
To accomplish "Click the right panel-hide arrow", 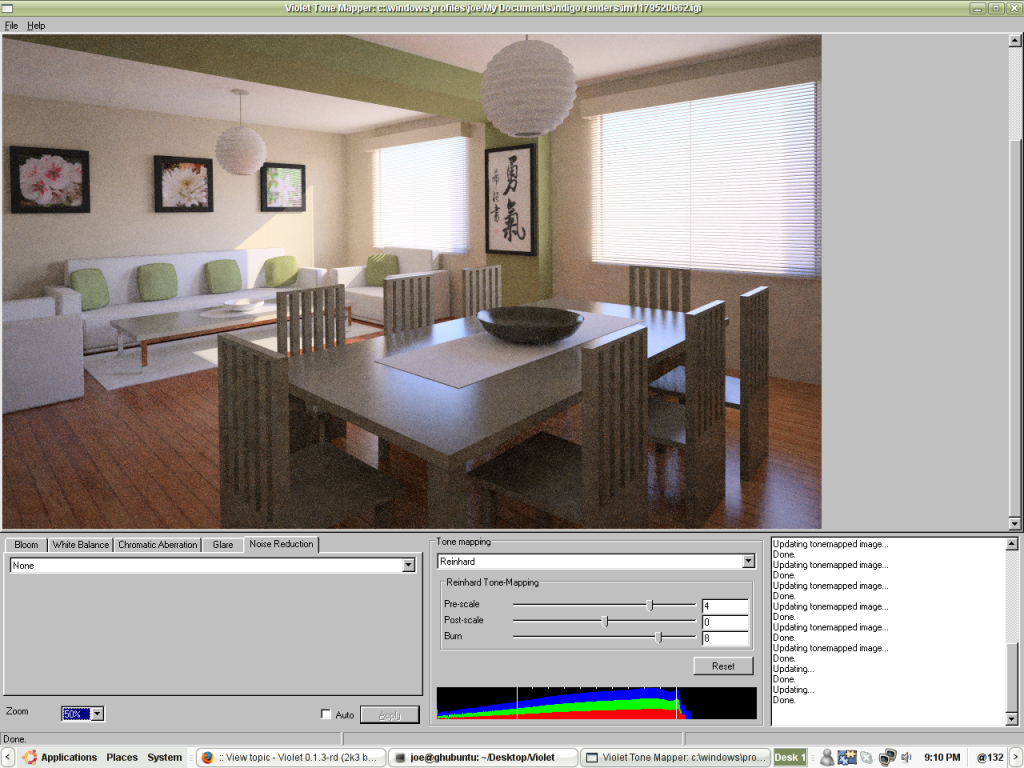I will pos(1016,758).
